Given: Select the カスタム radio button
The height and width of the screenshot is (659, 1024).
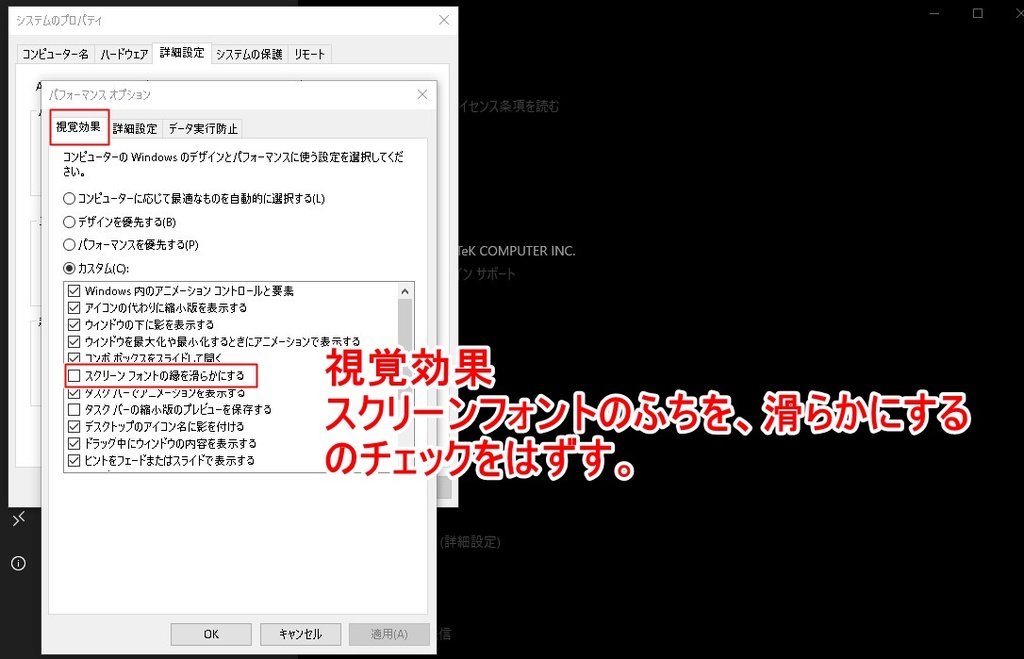Looking at the screenshot, I should click(69, 268).
